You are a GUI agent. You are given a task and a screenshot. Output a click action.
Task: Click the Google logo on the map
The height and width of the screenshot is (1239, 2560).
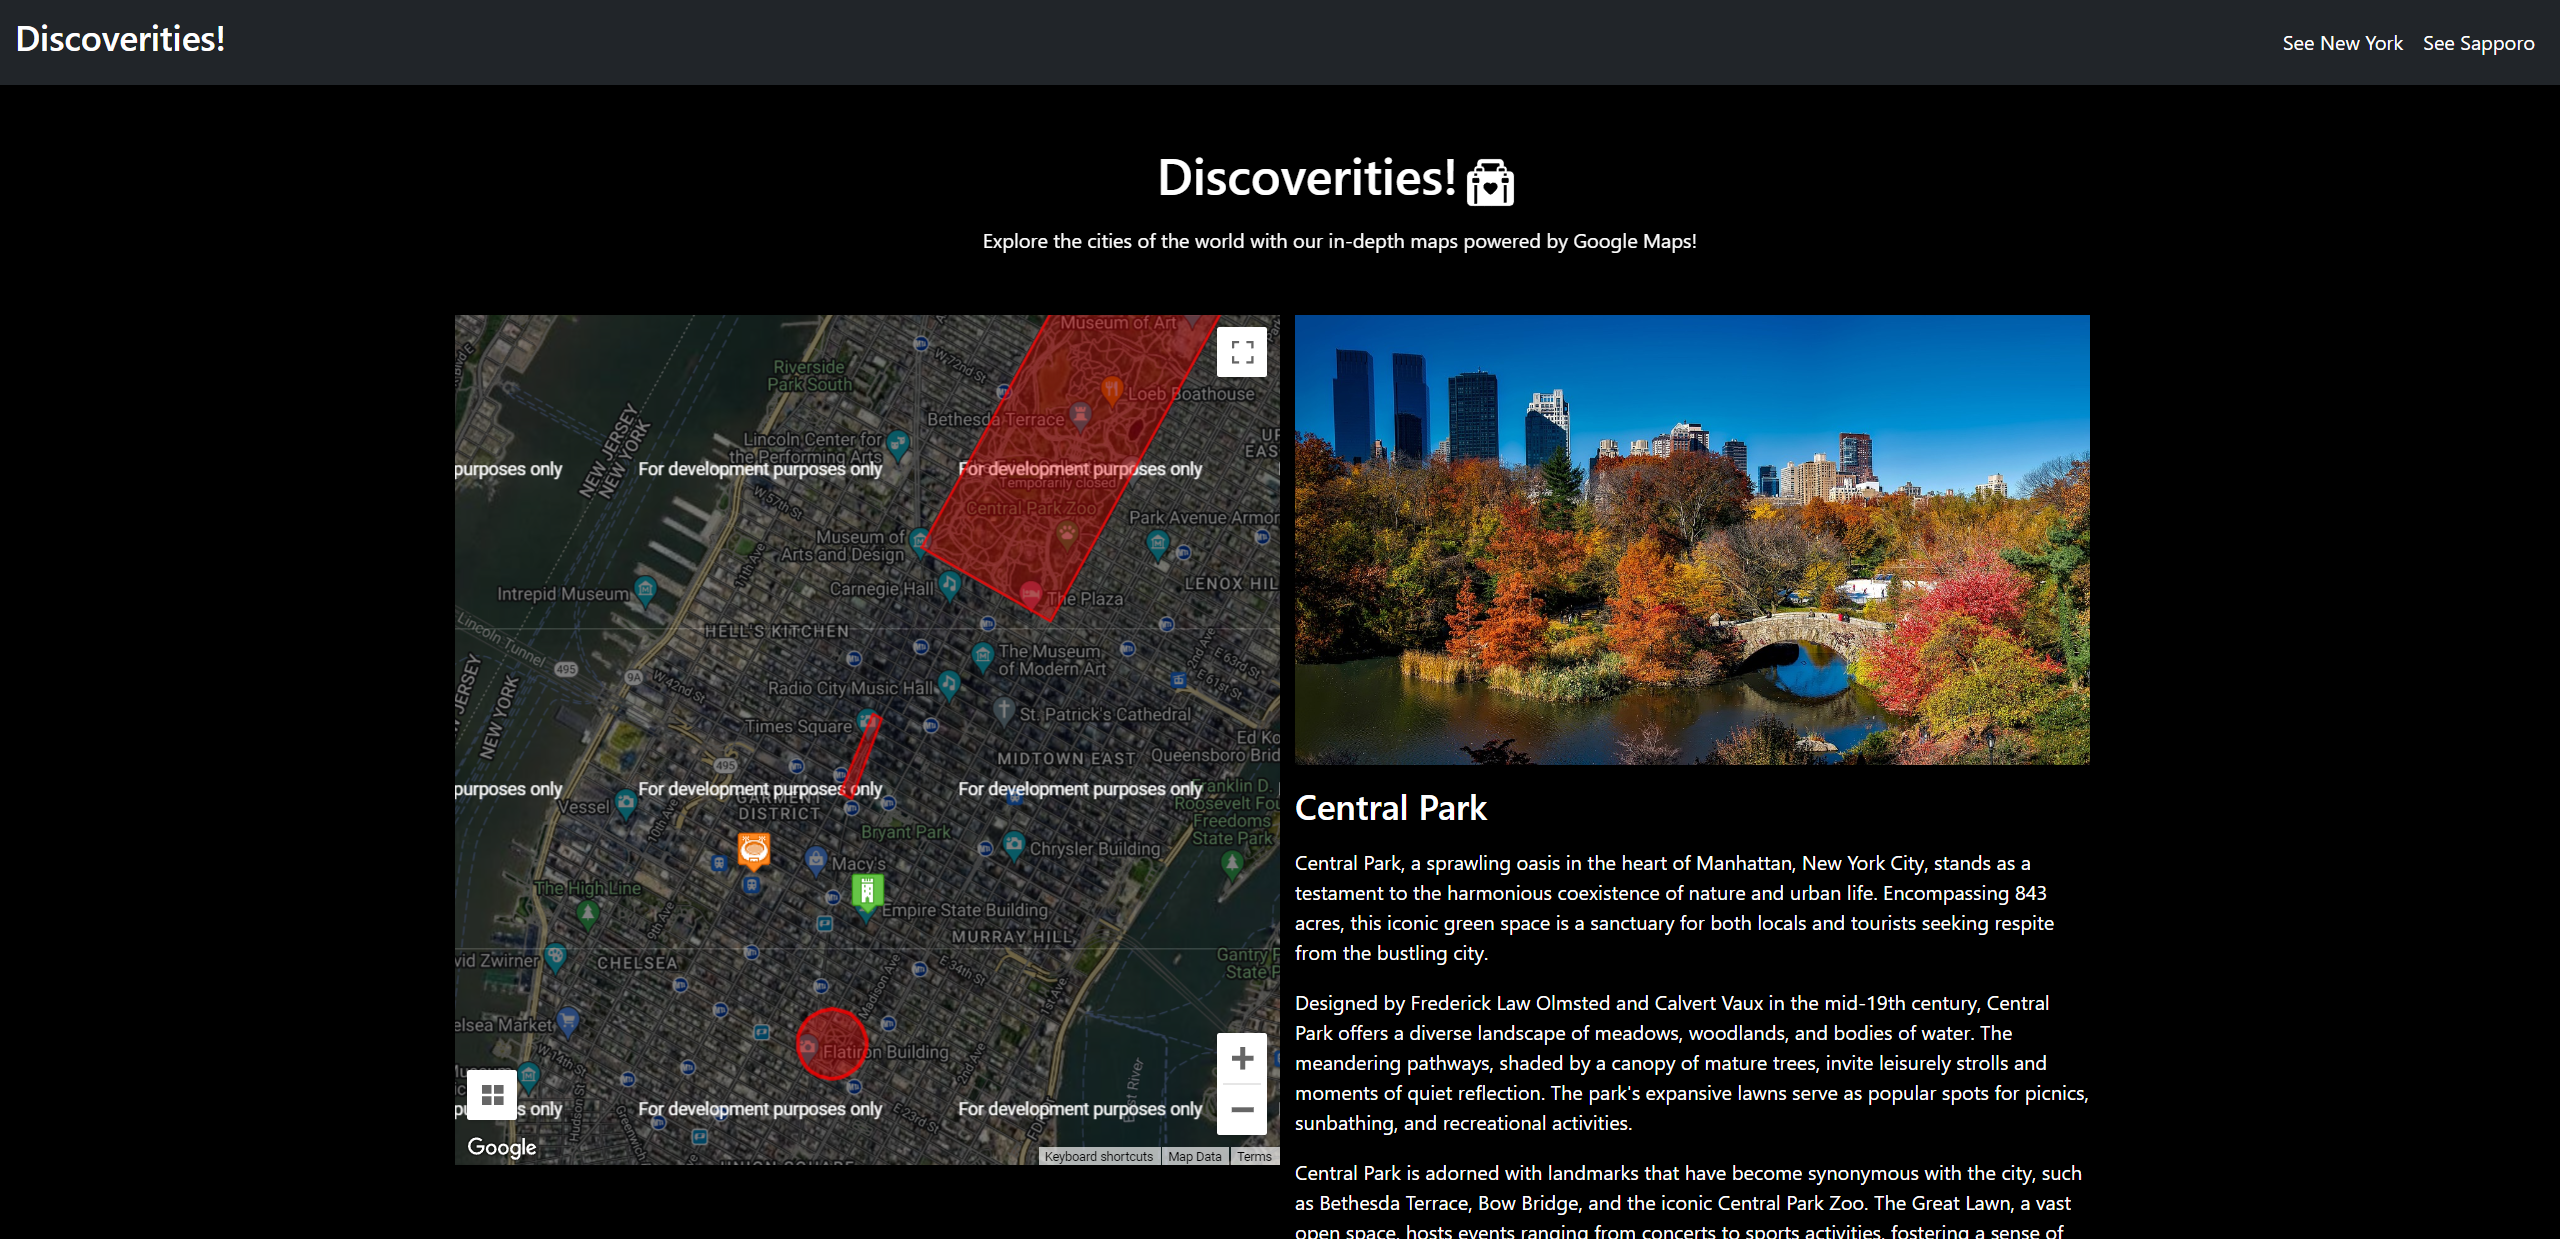[502, 1147]
